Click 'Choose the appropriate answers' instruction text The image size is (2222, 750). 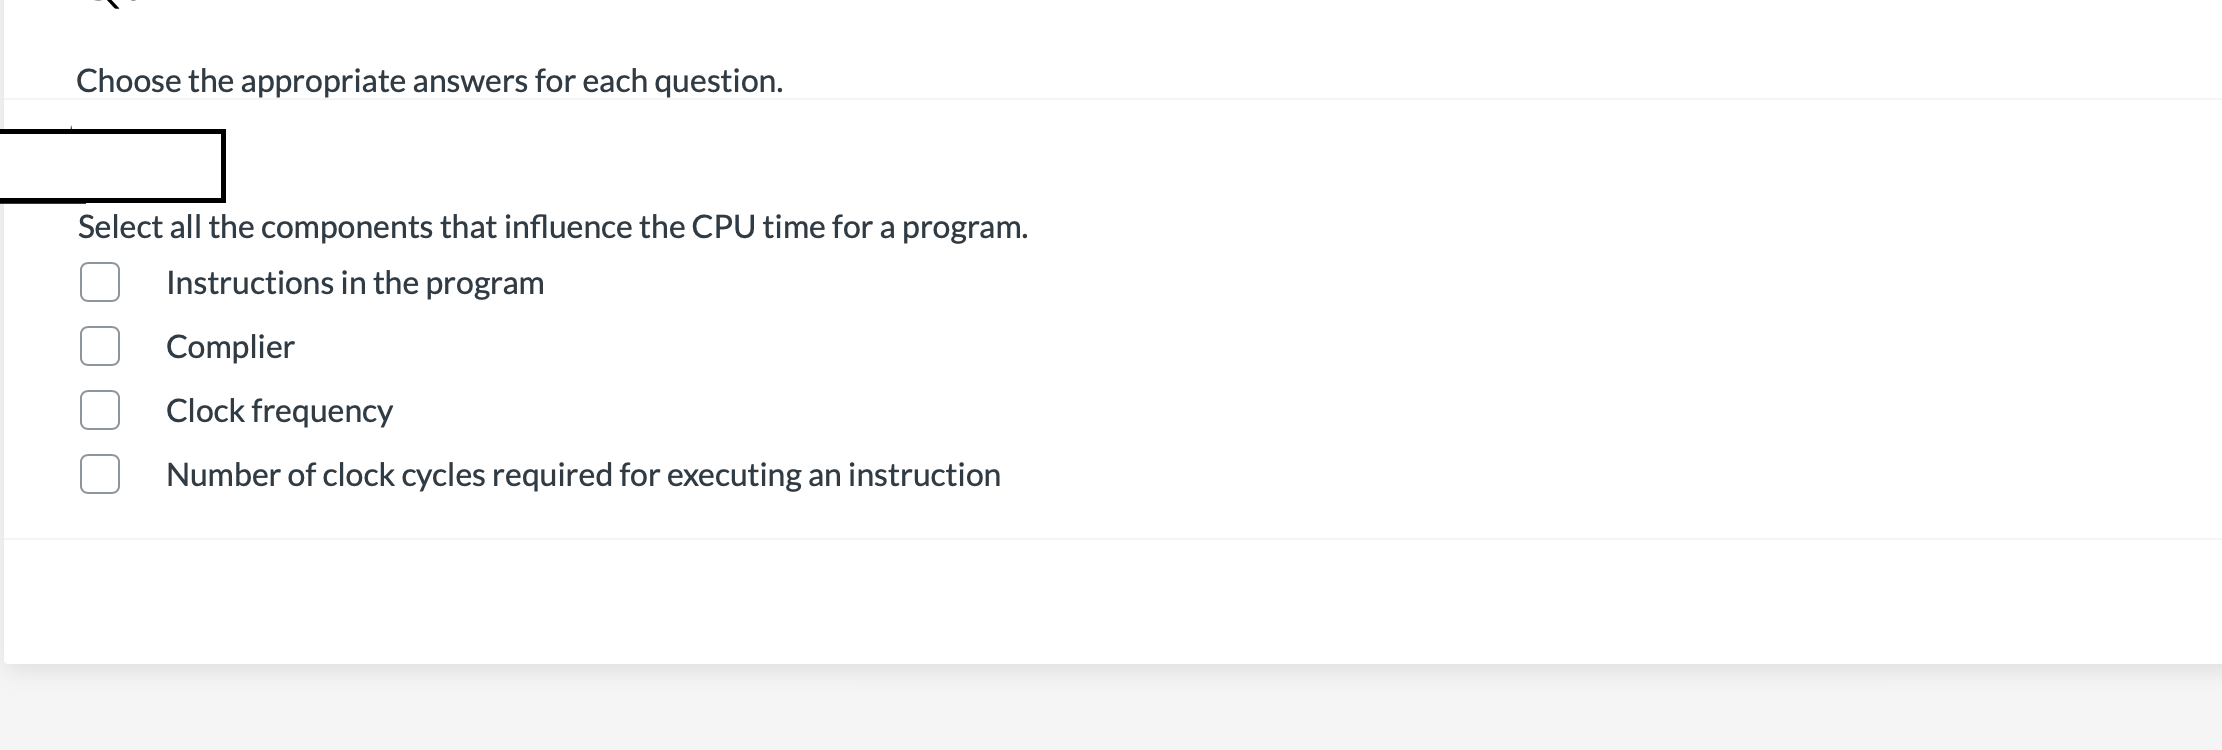point(429,81)
